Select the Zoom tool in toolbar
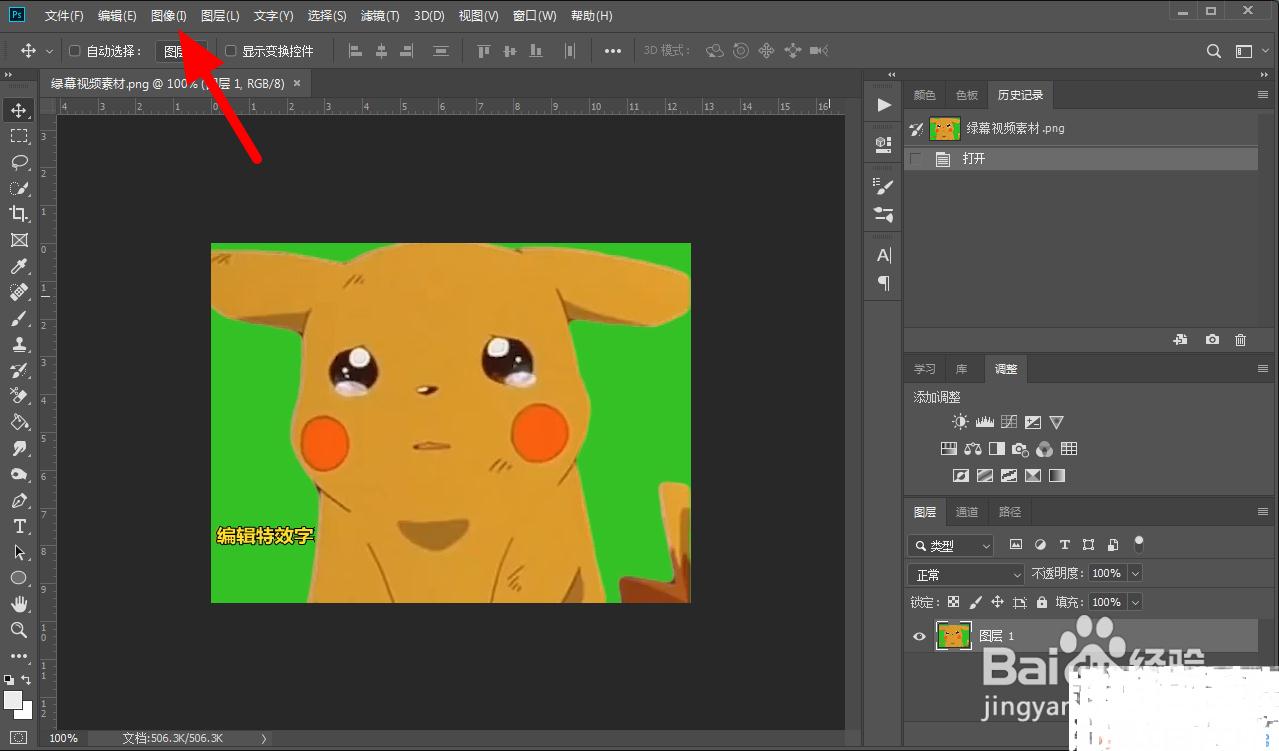The height and width of the screenshot is (751, 1279). [x=19, y=630]
